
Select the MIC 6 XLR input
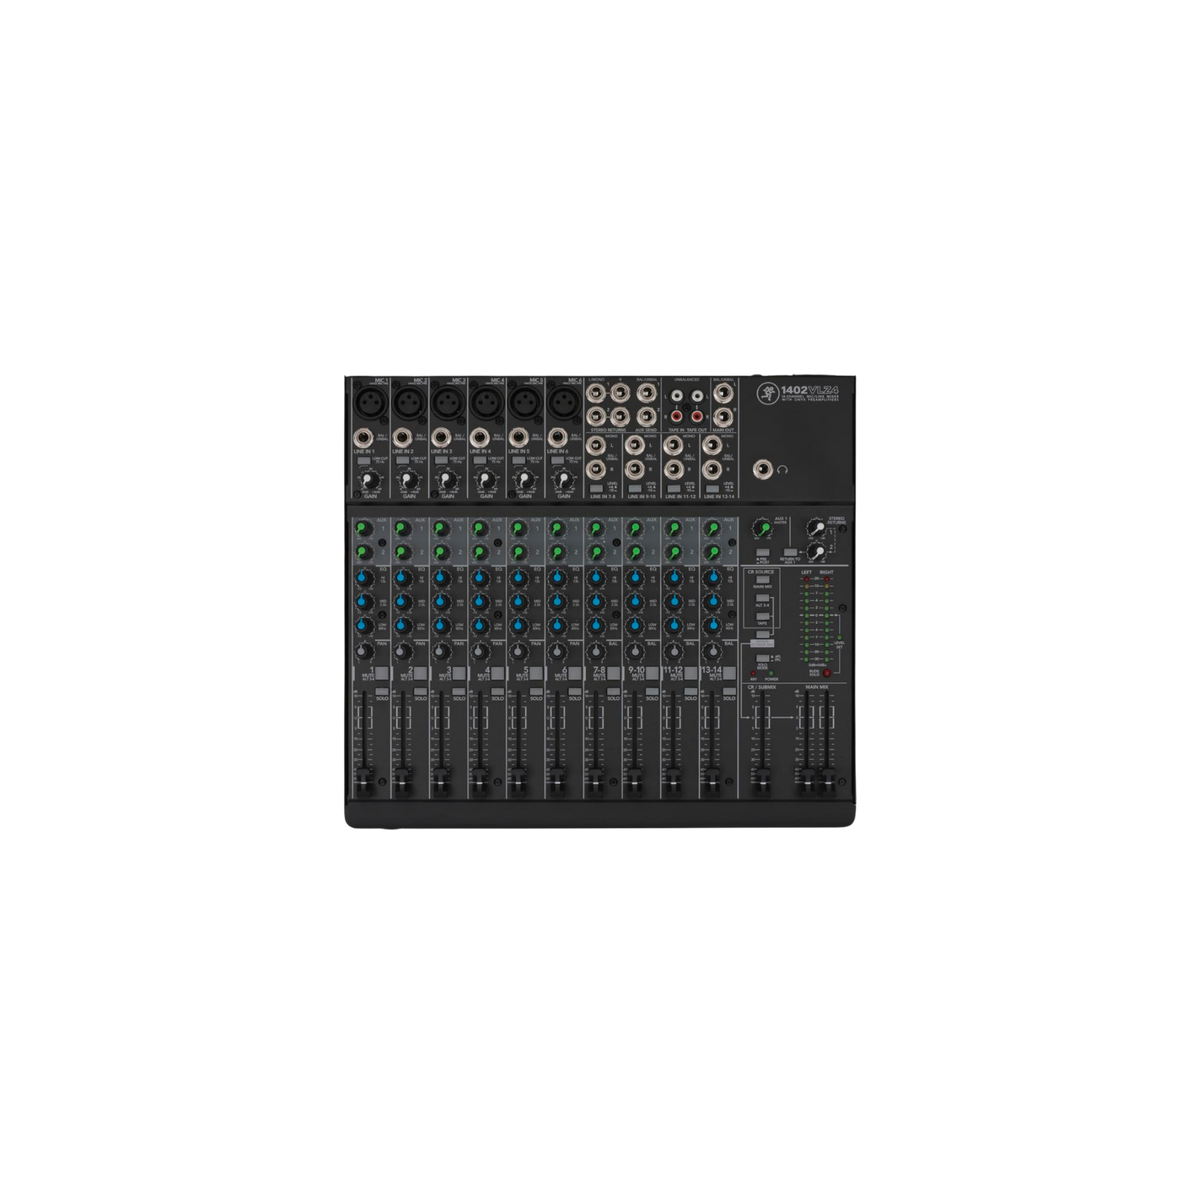click(x=563, y=402)
